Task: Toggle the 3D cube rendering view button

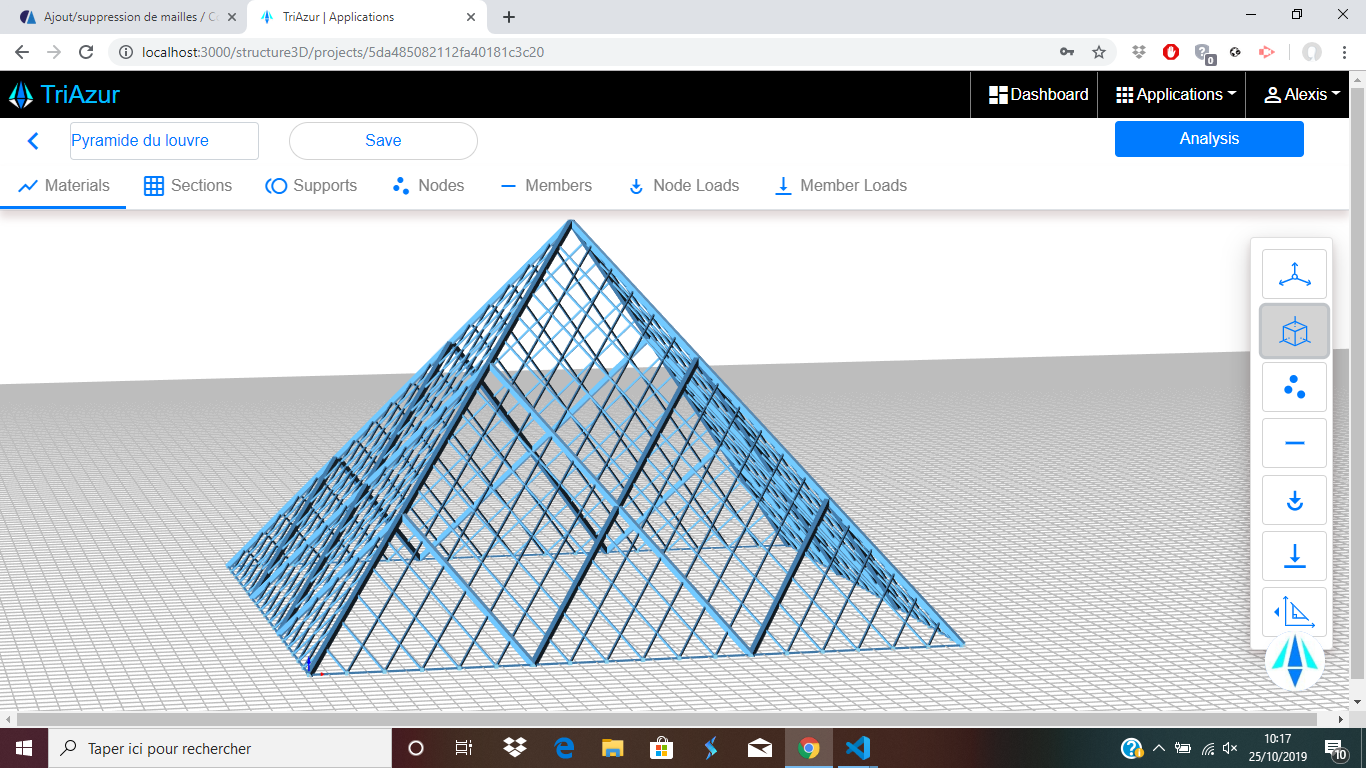Action: (1294, 331)
